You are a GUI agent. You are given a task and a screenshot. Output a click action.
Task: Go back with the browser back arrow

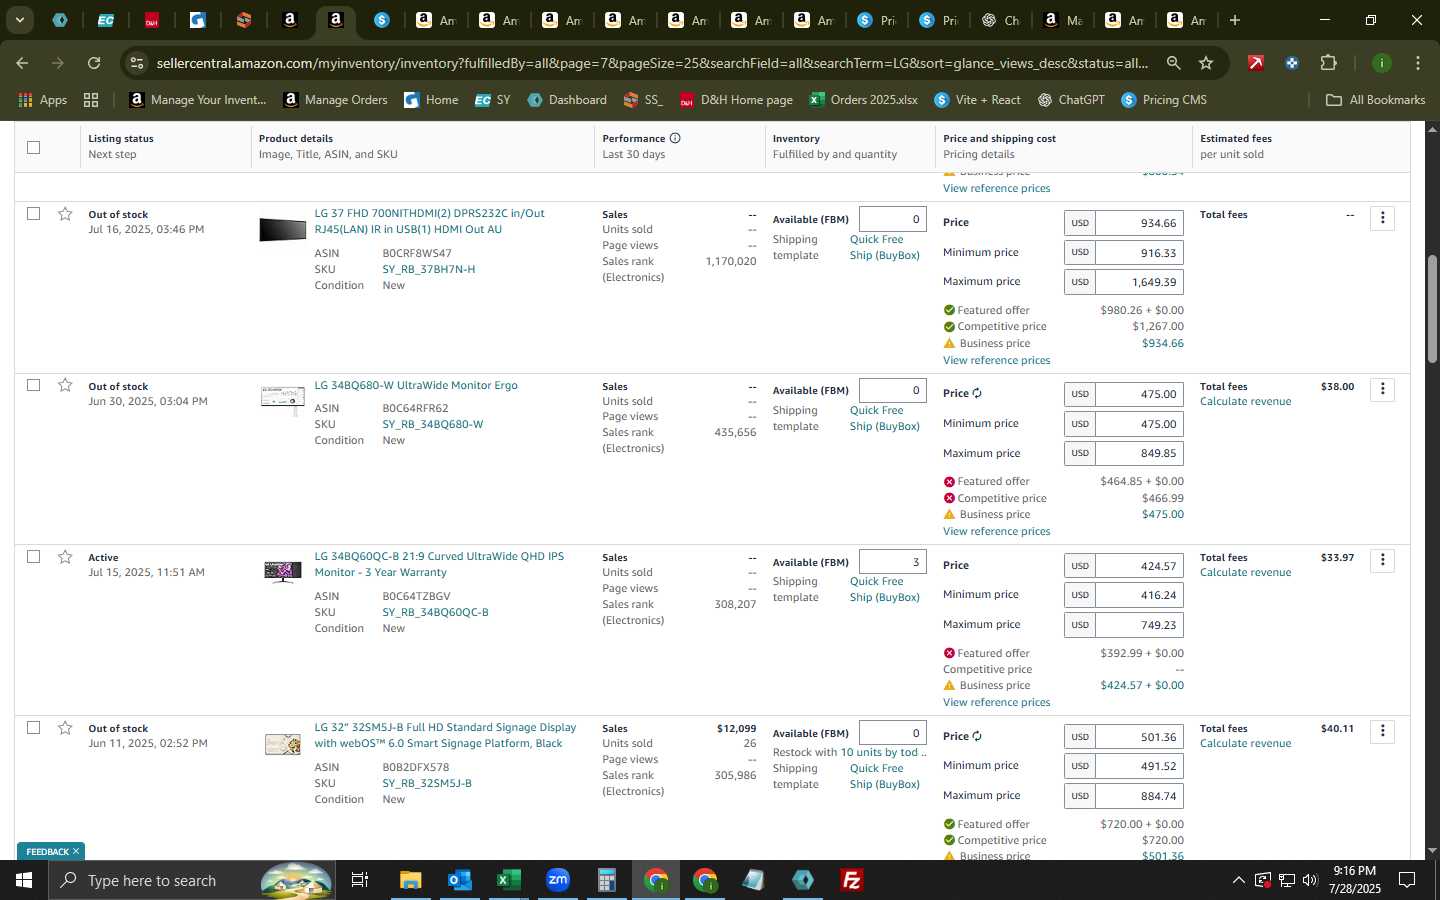22,63
